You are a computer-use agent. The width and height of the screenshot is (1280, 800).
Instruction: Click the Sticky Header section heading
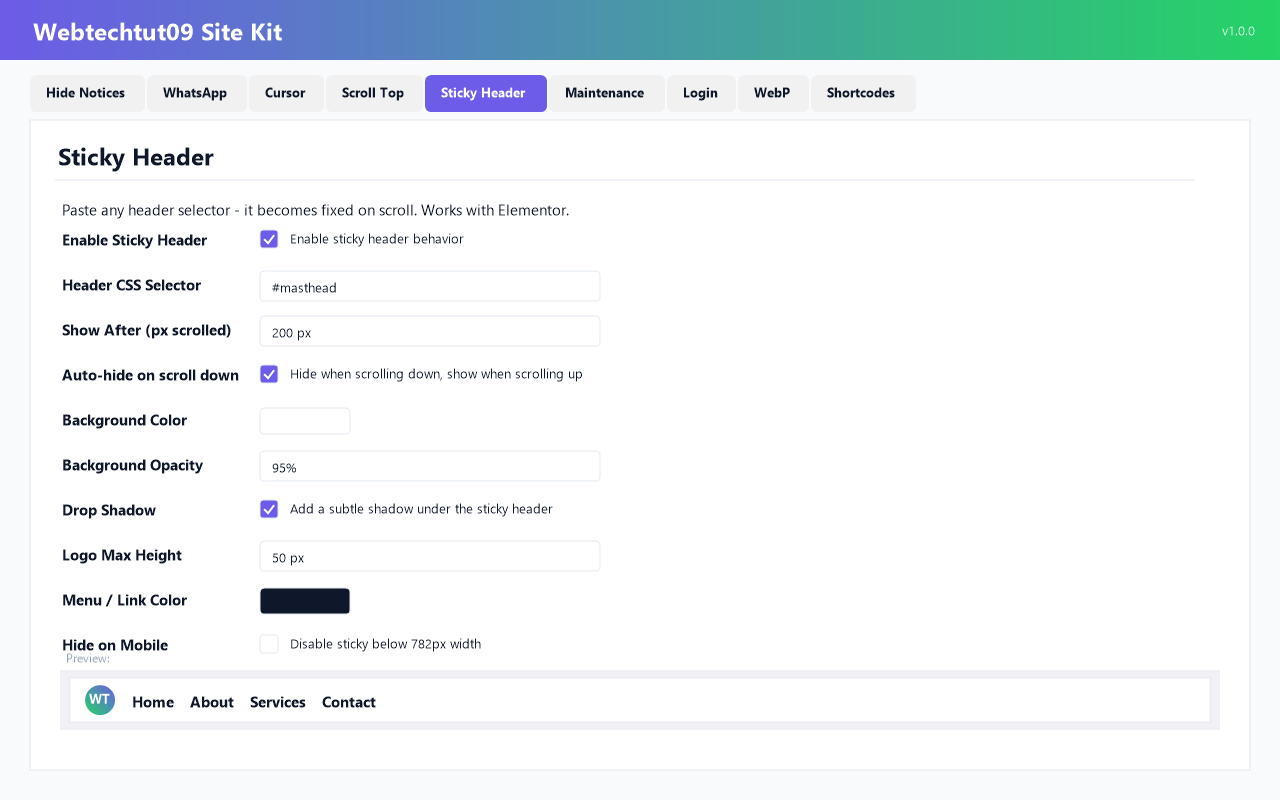coord(136,157)
